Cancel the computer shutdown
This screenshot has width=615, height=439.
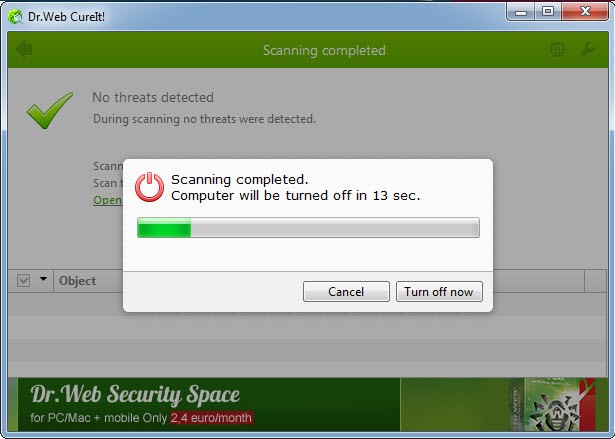(x=346, y=291)
